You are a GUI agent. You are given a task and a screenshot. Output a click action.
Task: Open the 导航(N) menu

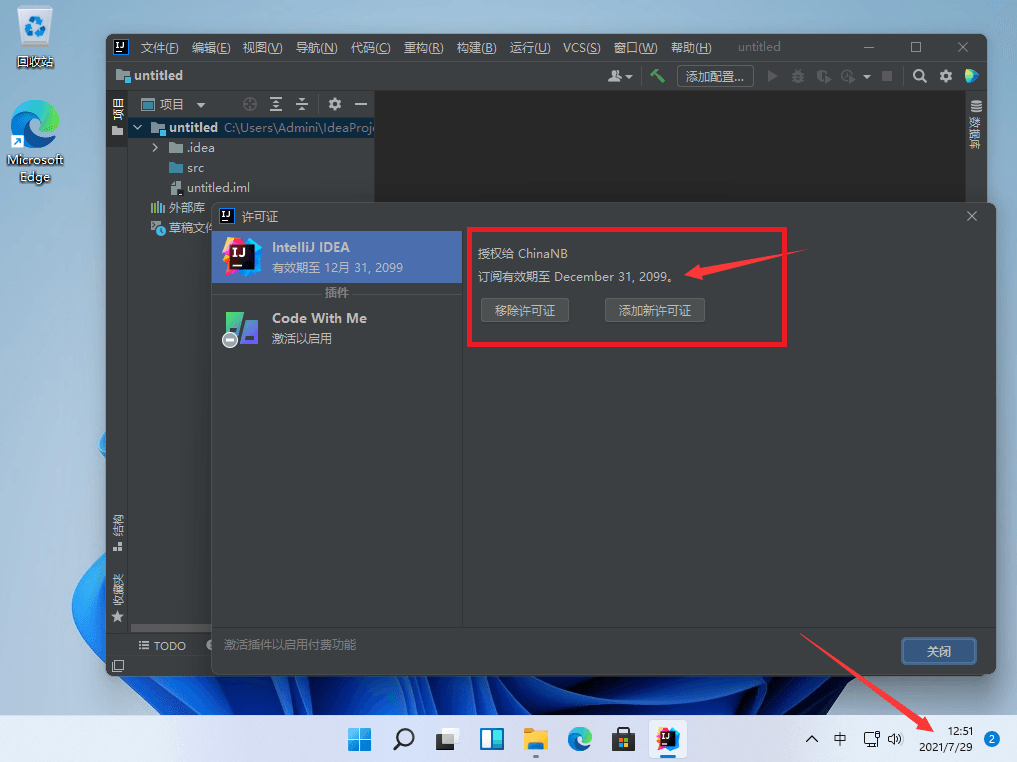(x=316, y=47)
